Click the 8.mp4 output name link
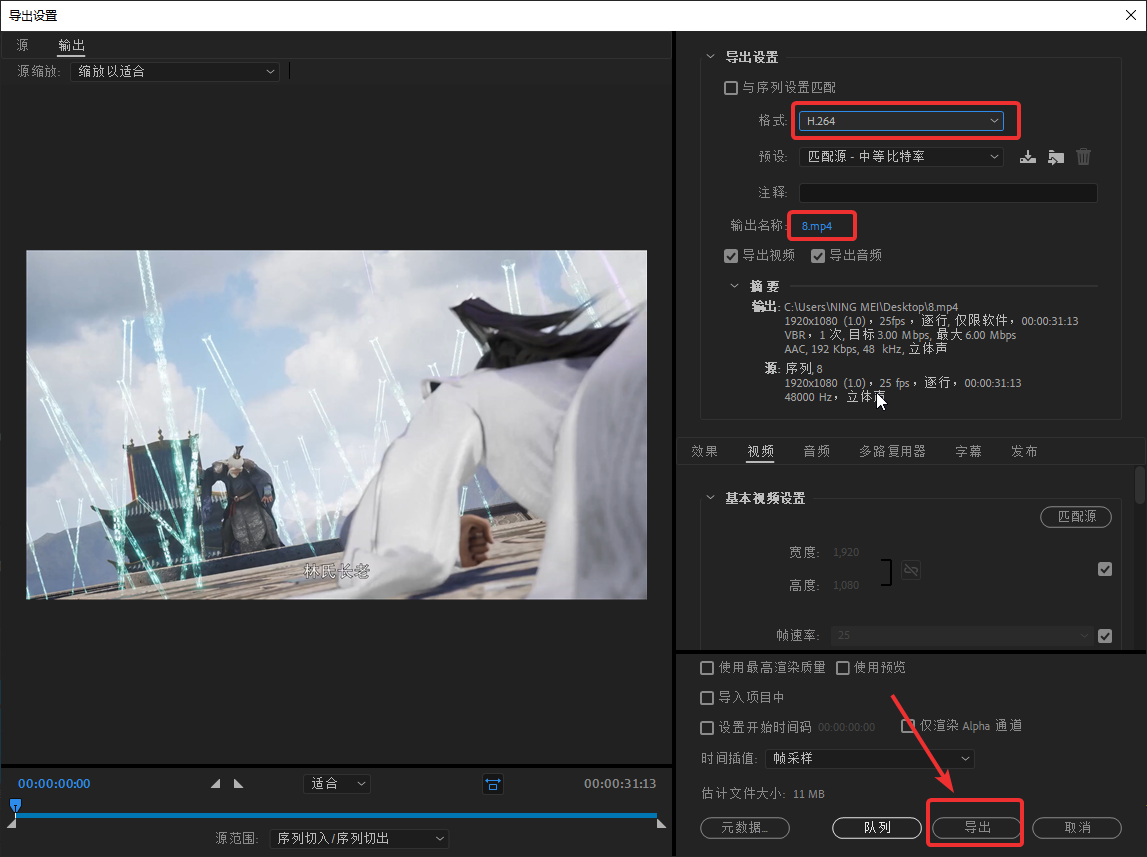1147x857 pixels. (816, 226)
